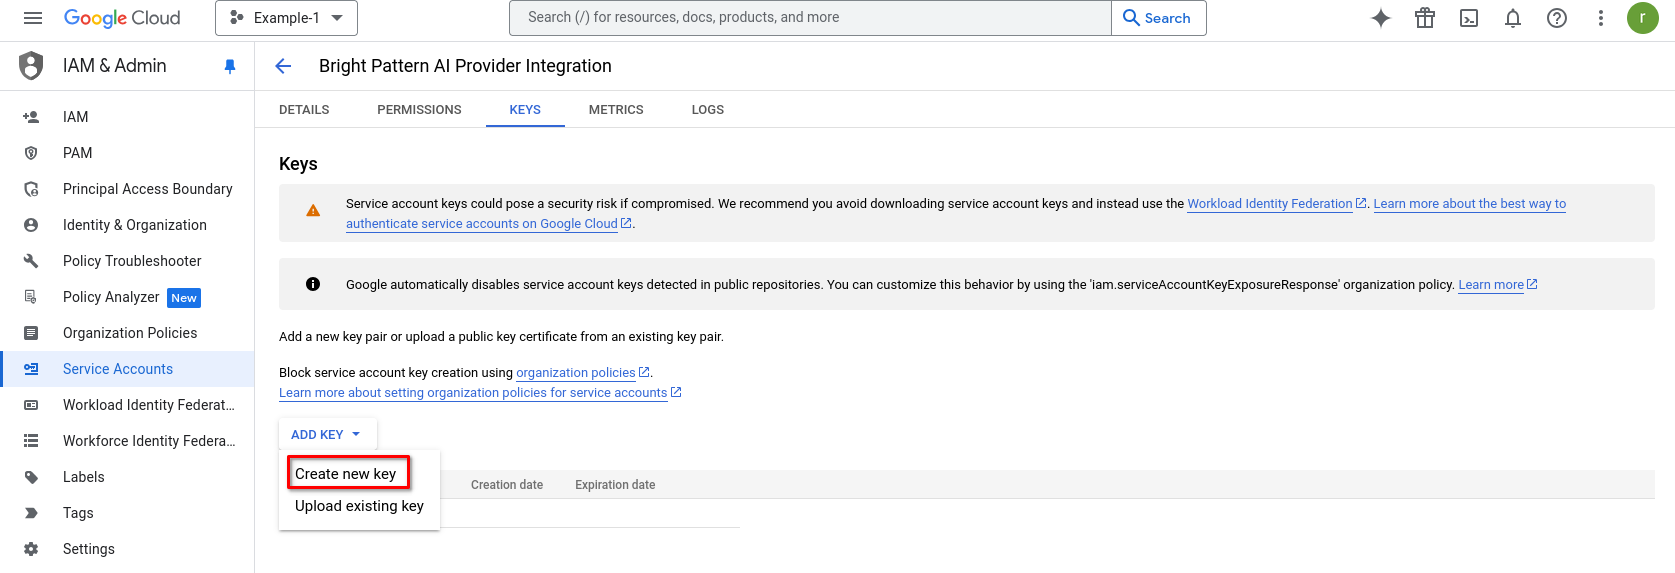Click the Creation date column header
Viewport: 1675px width, 573px height.
coord(507,485)
